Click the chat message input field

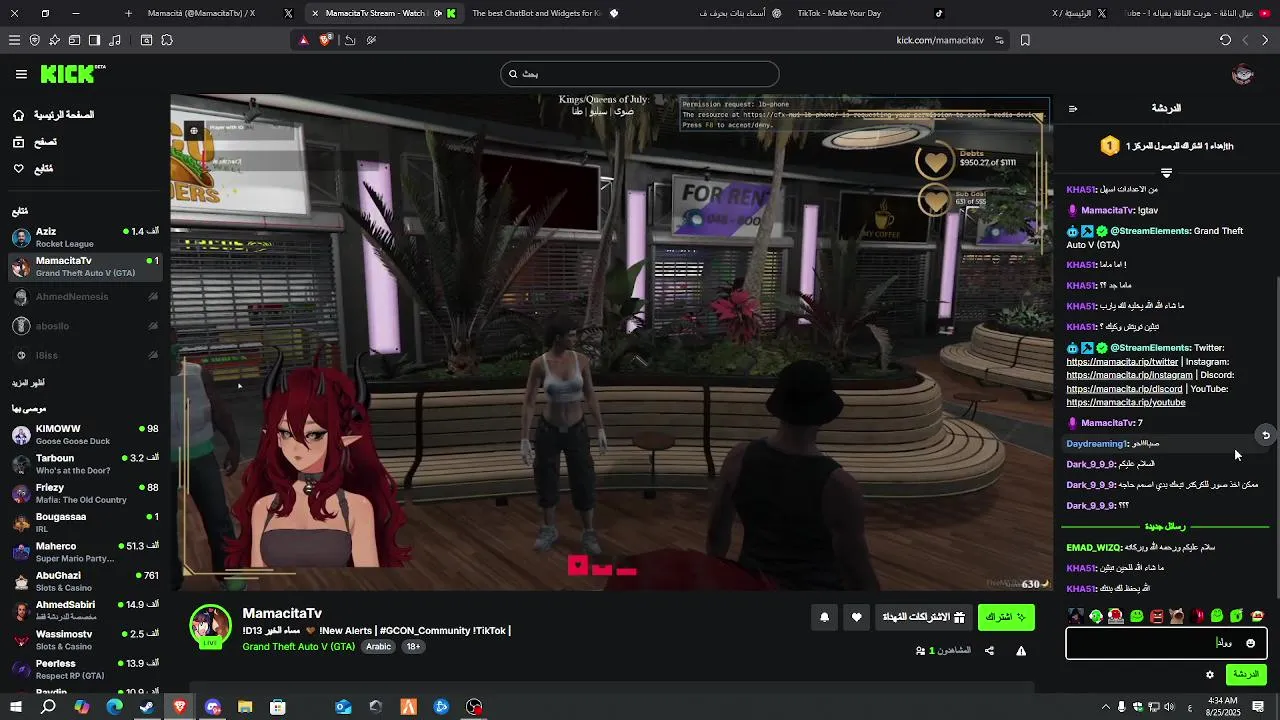[1166, 643]
